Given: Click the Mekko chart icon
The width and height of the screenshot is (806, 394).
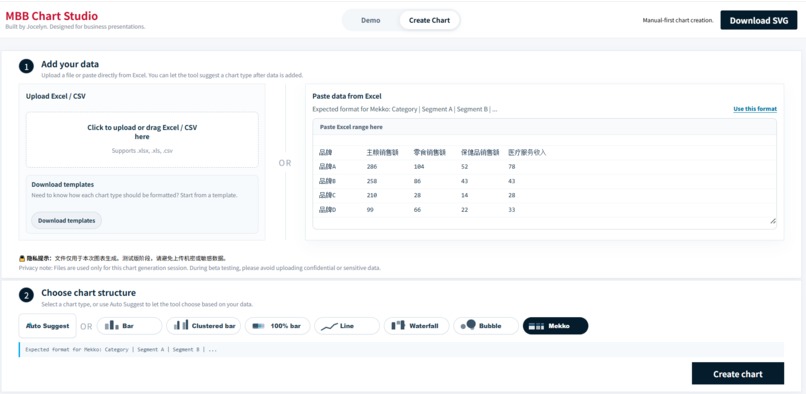Looking at the screenshot, I should coord(536,326).
